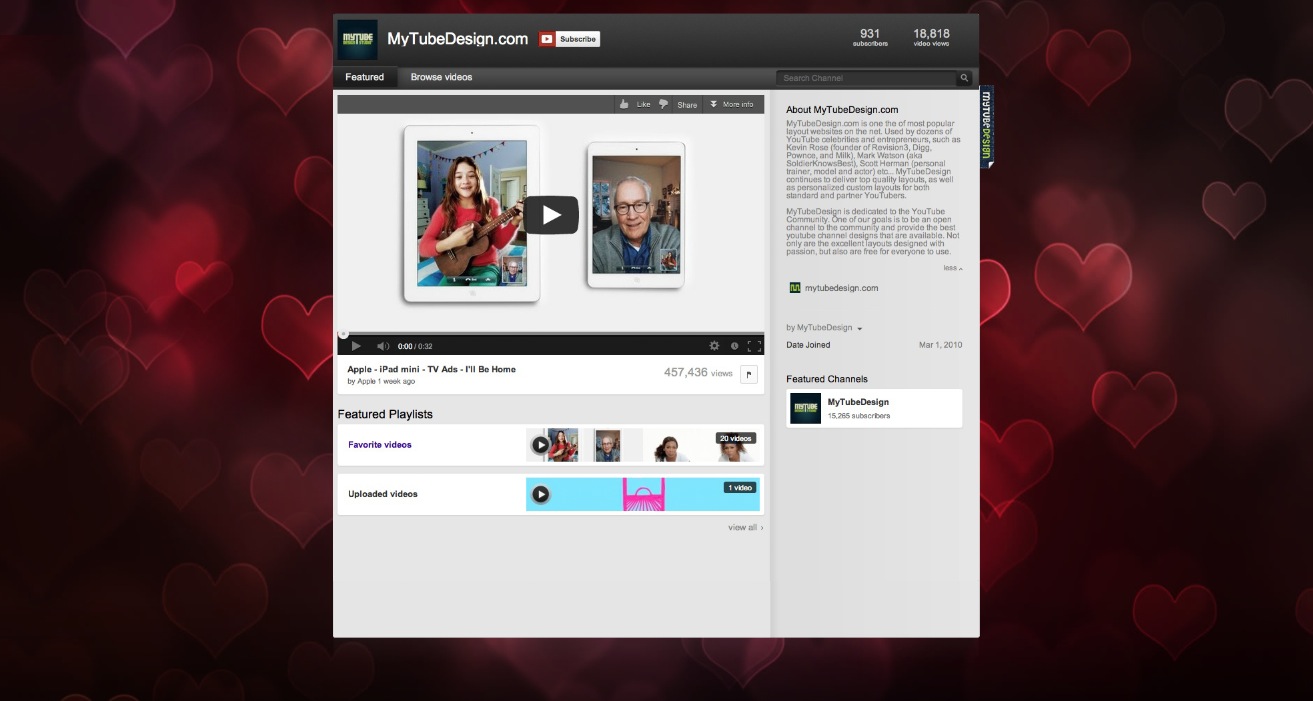1313x701 pixels.
Task: Open the uploader link 'Apple' under the video title
Action: coord(367,381)
